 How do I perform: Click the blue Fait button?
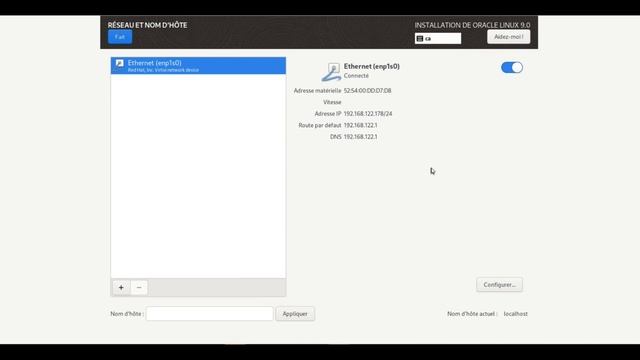tap(120, 37)
